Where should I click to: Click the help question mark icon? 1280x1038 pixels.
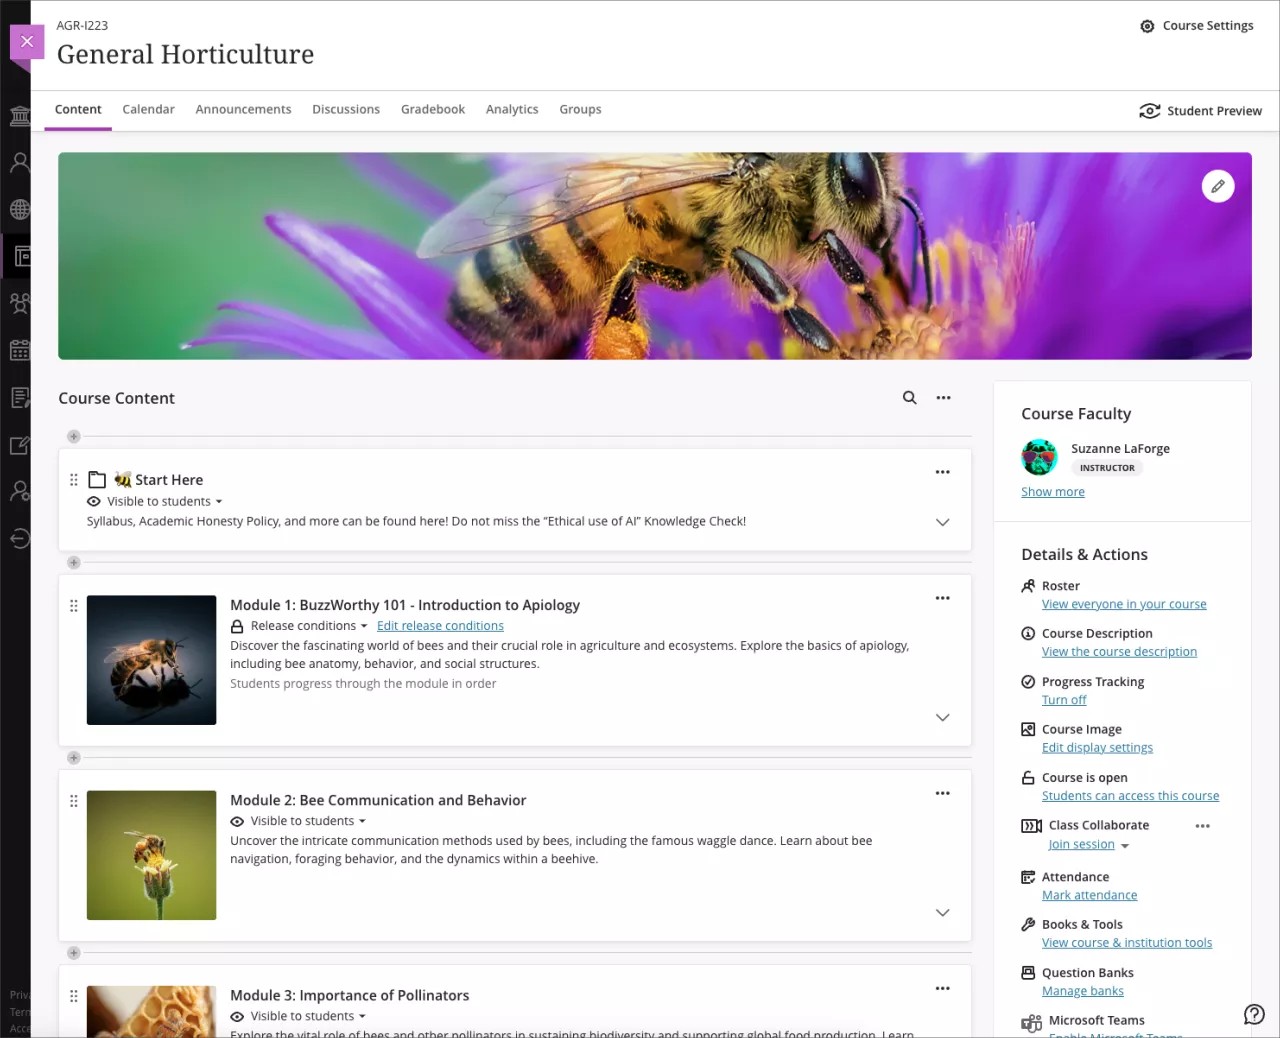(1254, 1014)
